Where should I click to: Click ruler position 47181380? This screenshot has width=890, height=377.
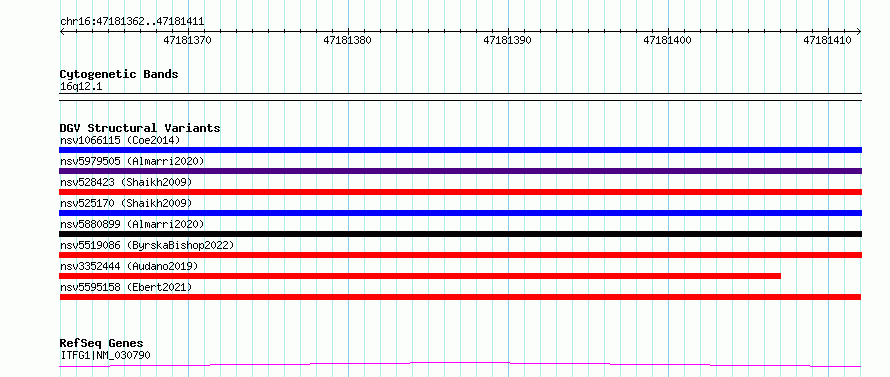347,40
